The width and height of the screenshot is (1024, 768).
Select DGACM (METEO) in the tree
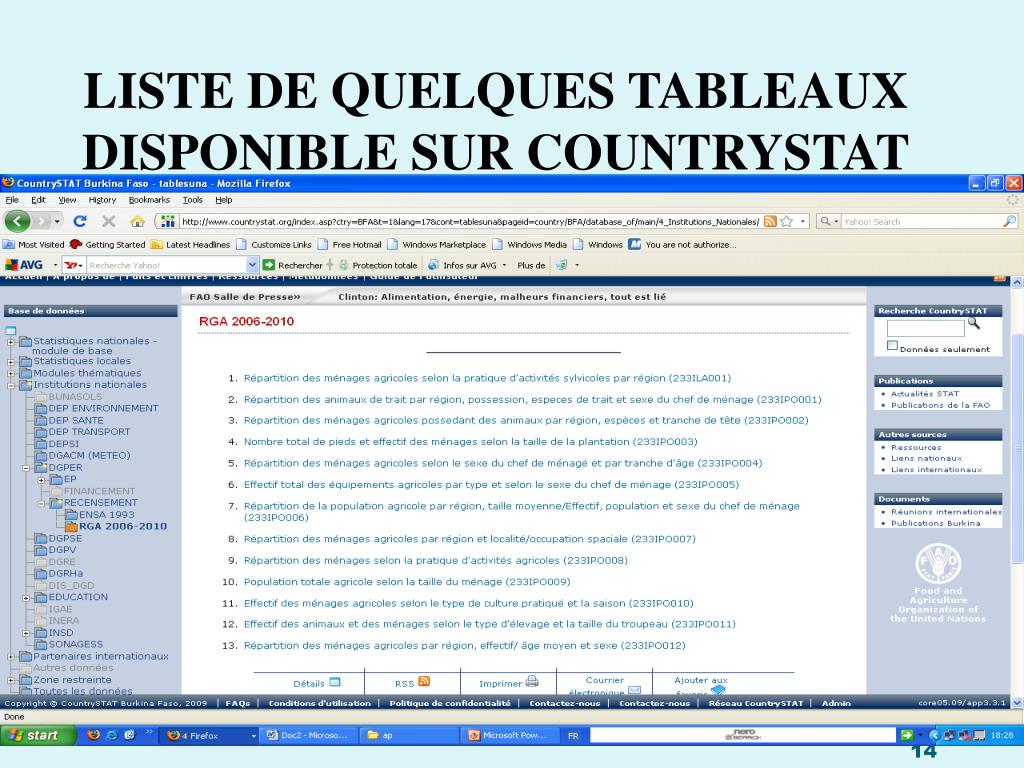click(x=89, y=455)
